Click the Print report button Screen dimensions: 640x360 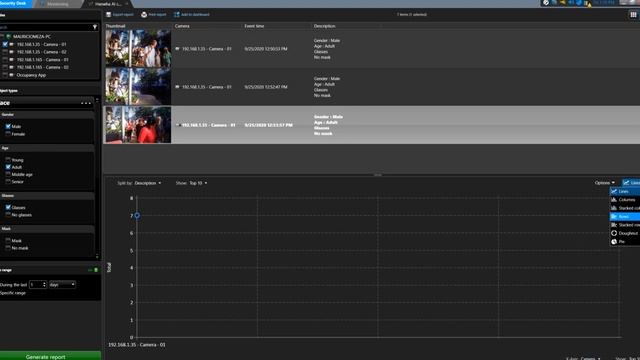pyautogui.click(x=153, y=15)
